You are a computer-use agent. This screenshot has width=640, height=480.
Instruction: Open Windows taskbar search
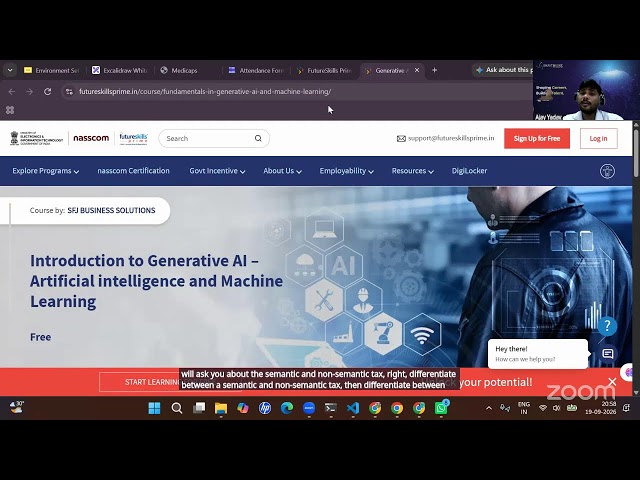[177, 408]
